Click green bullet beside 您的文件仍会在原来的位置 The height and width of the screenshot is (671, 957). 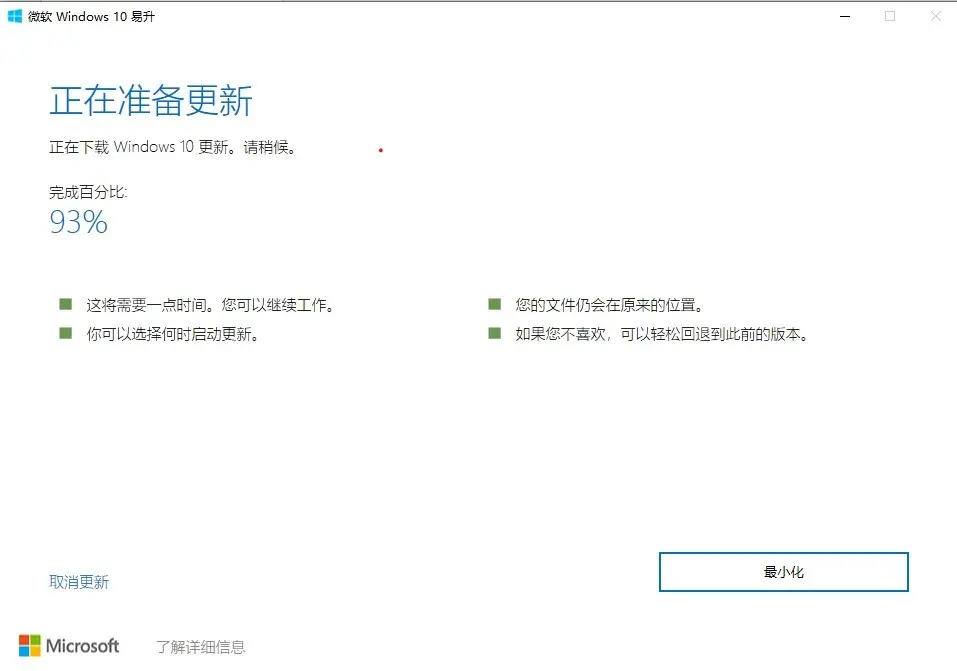click(494, 304)
